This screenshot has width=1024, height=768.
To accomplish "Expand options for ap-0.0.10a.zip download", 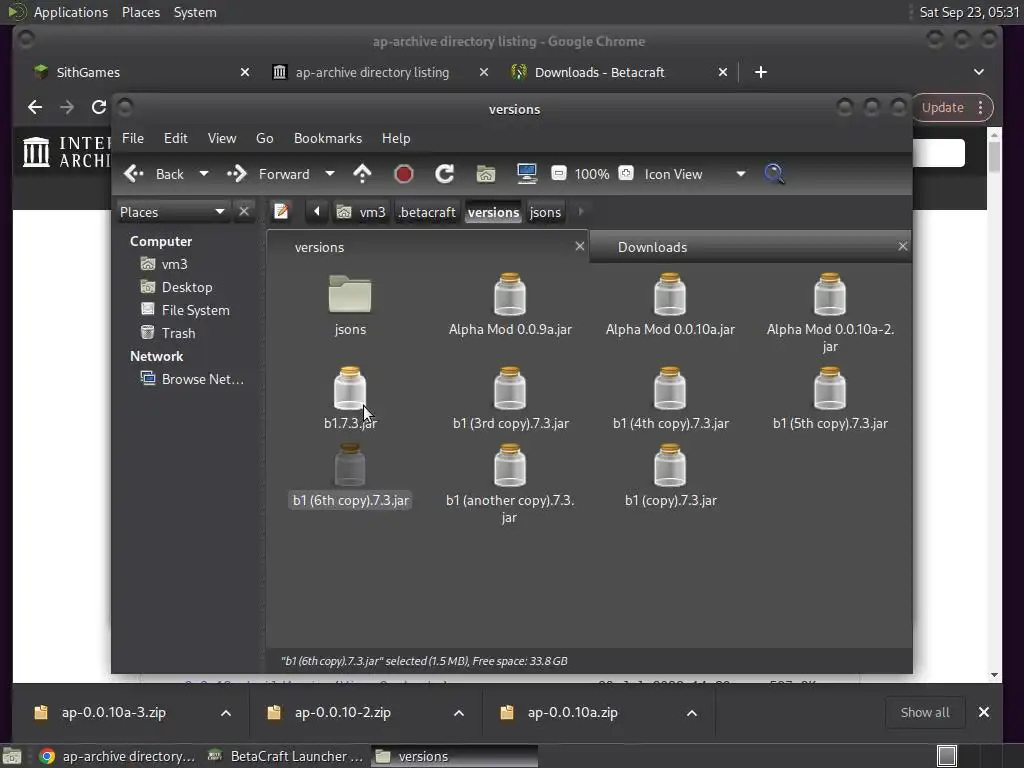I will (692, 712).
